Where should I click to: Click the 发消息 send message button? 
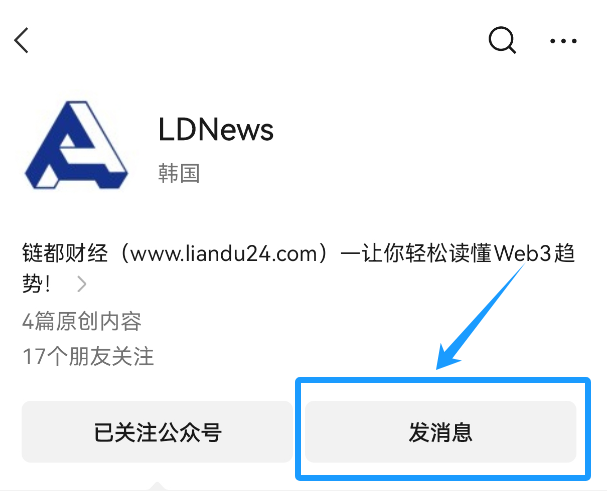[x=440, y=432]
